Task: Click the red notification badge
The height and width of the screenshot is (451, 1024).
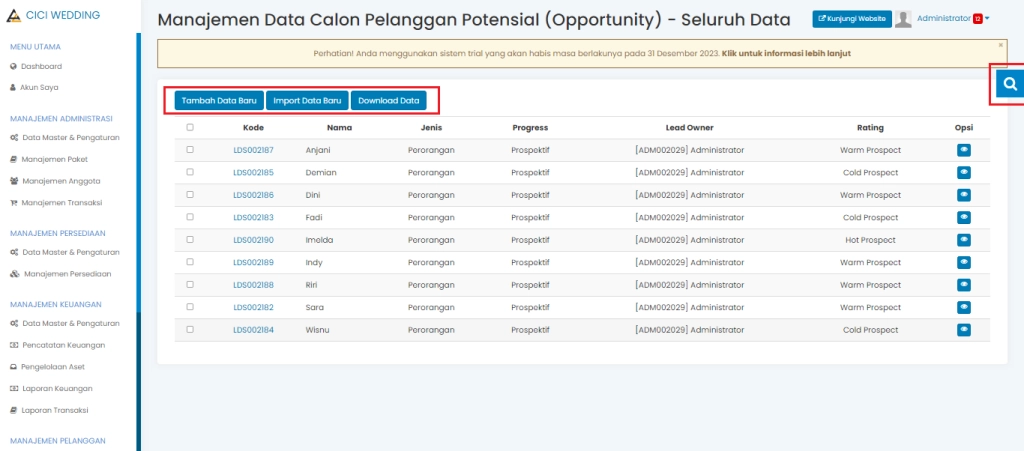Action: (978, 19)
